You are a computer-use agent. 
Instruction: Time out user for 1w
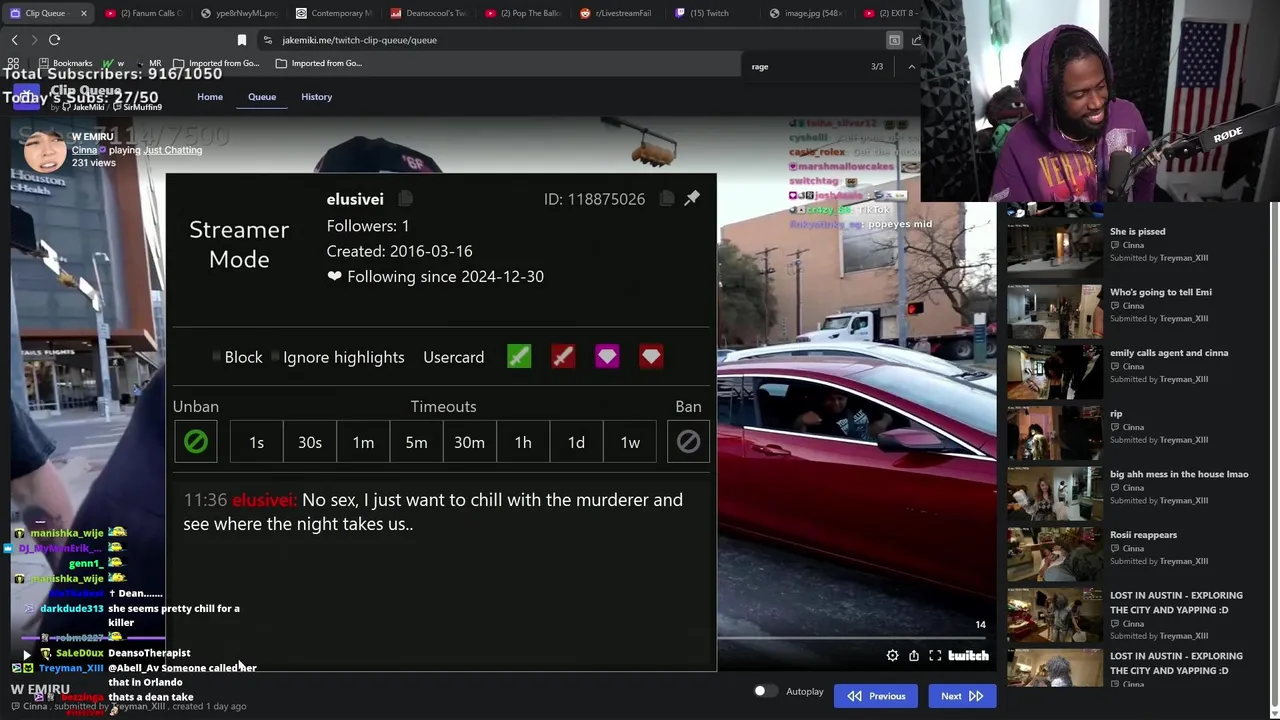click(630, 443)
